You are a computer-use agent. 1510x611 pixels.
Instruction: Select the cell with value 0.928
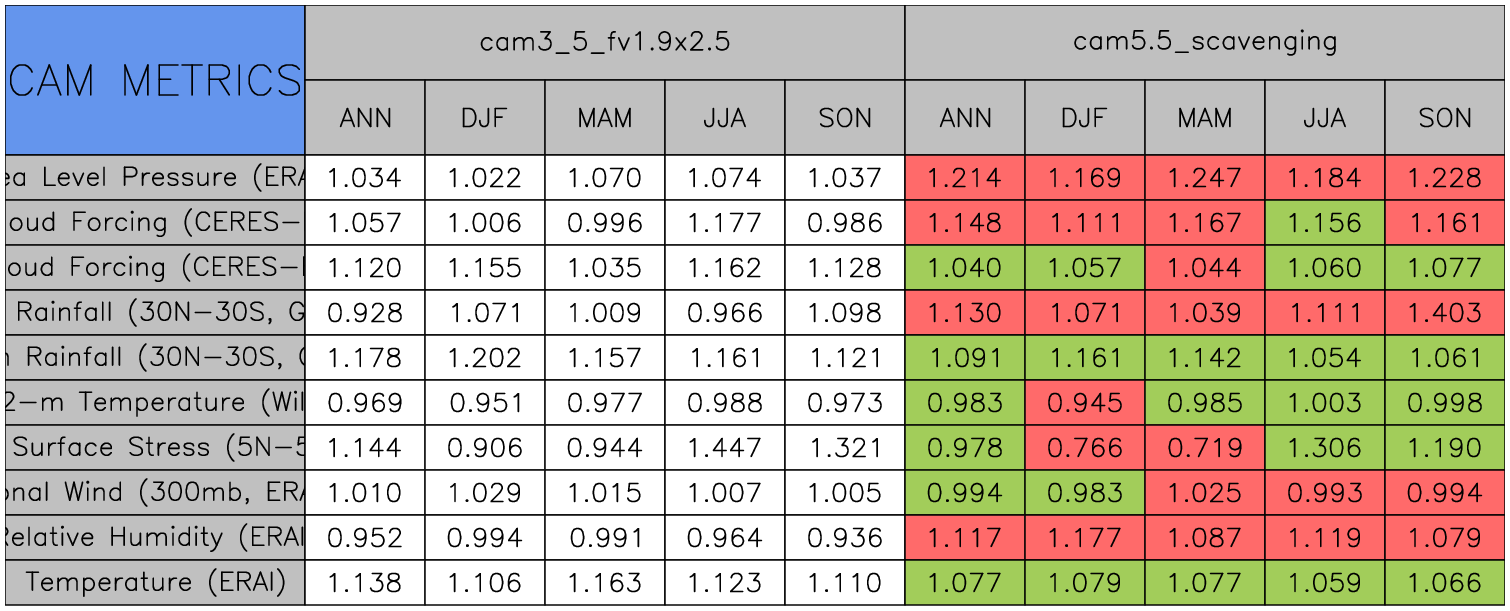(x=365, y=313)
